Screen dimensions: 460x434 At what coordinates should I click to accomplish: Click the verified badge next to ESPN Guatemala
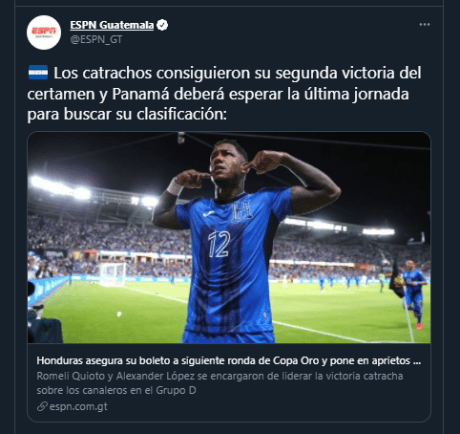click(x=162, y=25)
